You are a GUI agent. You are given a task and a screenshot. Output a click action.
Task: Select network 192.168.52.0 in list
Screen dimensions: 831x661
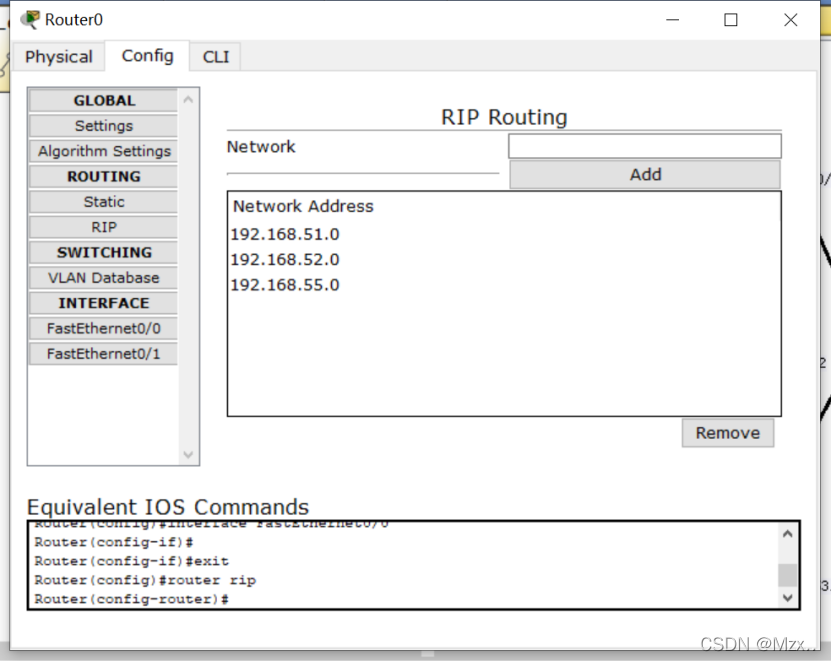tap(285, 260)
